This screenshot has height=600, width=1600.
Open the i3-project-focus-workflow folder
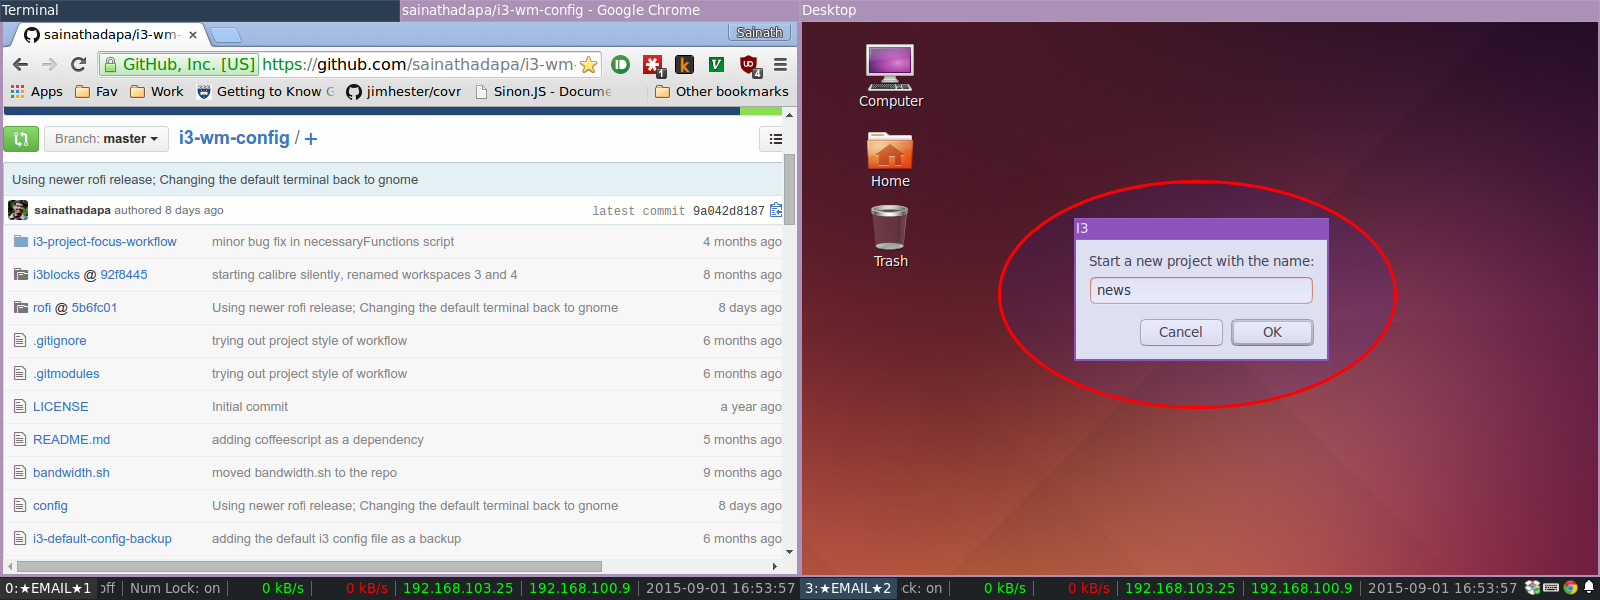(x=104, y=242)
